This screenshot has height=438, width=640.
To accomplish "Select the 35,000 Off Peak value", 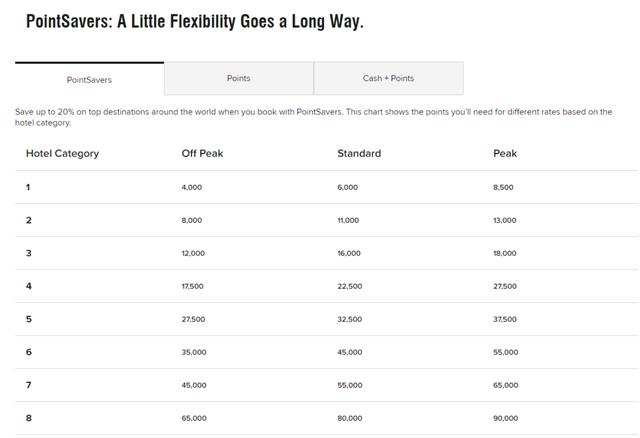I will coord(194,352).
